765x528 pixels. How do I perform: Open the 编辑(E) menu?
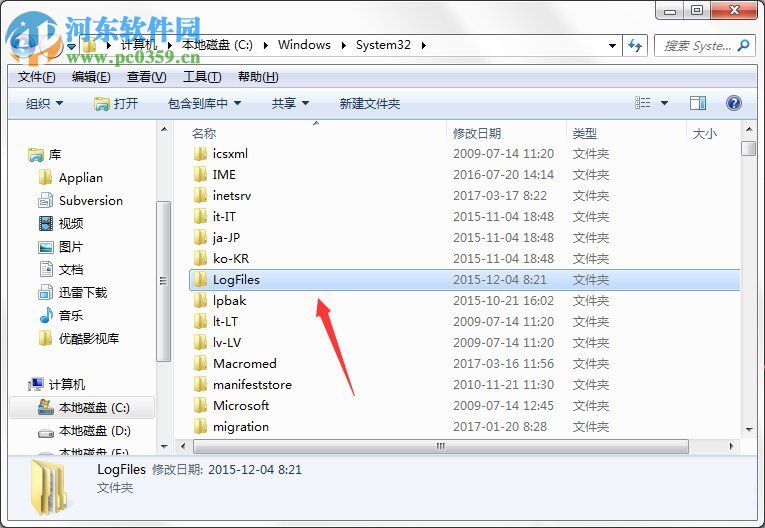[x=91, y=77]
